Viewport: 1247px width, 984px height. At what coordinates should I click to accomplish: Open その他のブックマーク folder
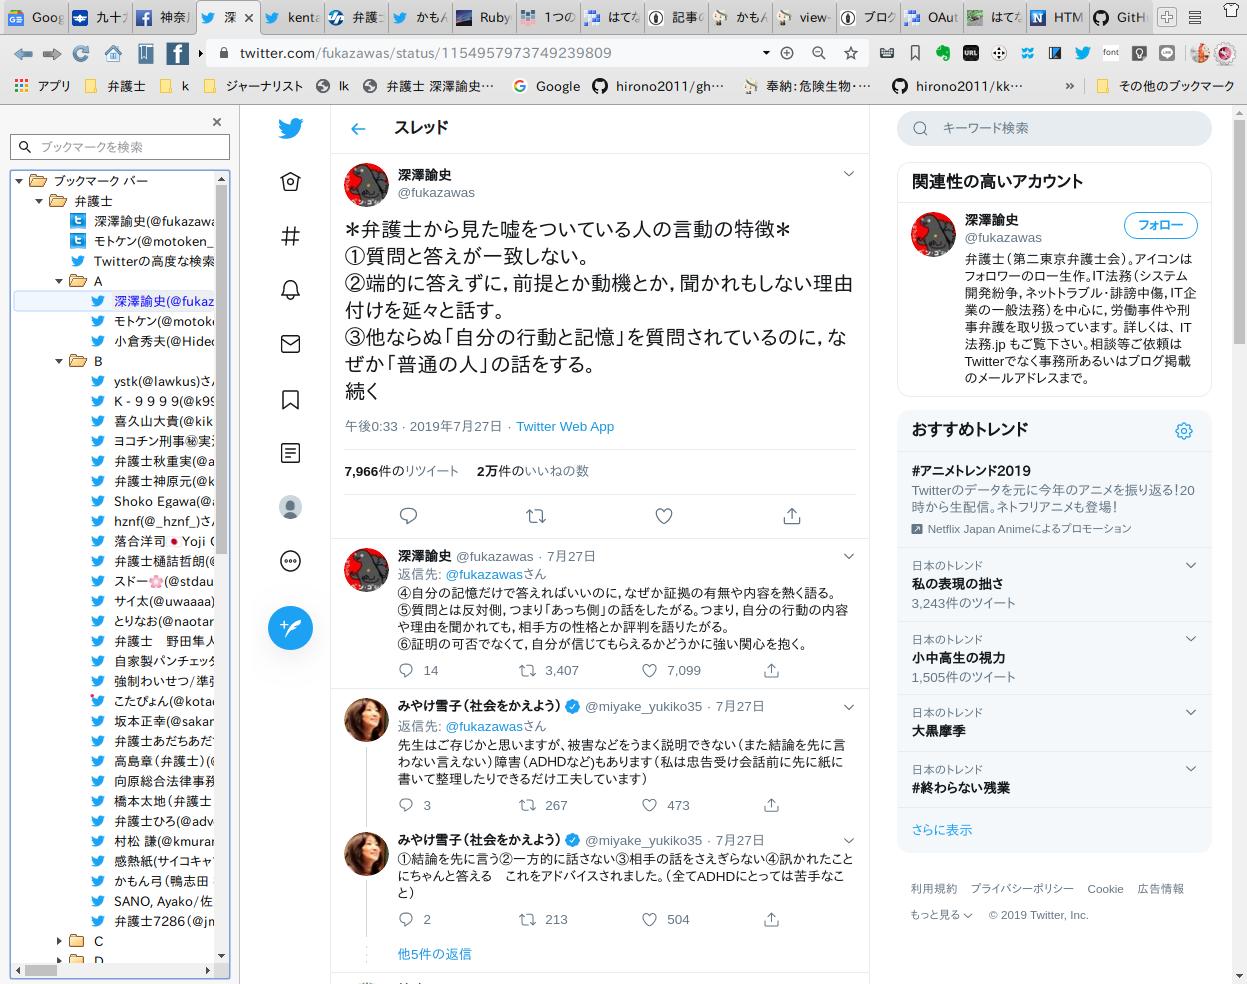pos(1165,86)
